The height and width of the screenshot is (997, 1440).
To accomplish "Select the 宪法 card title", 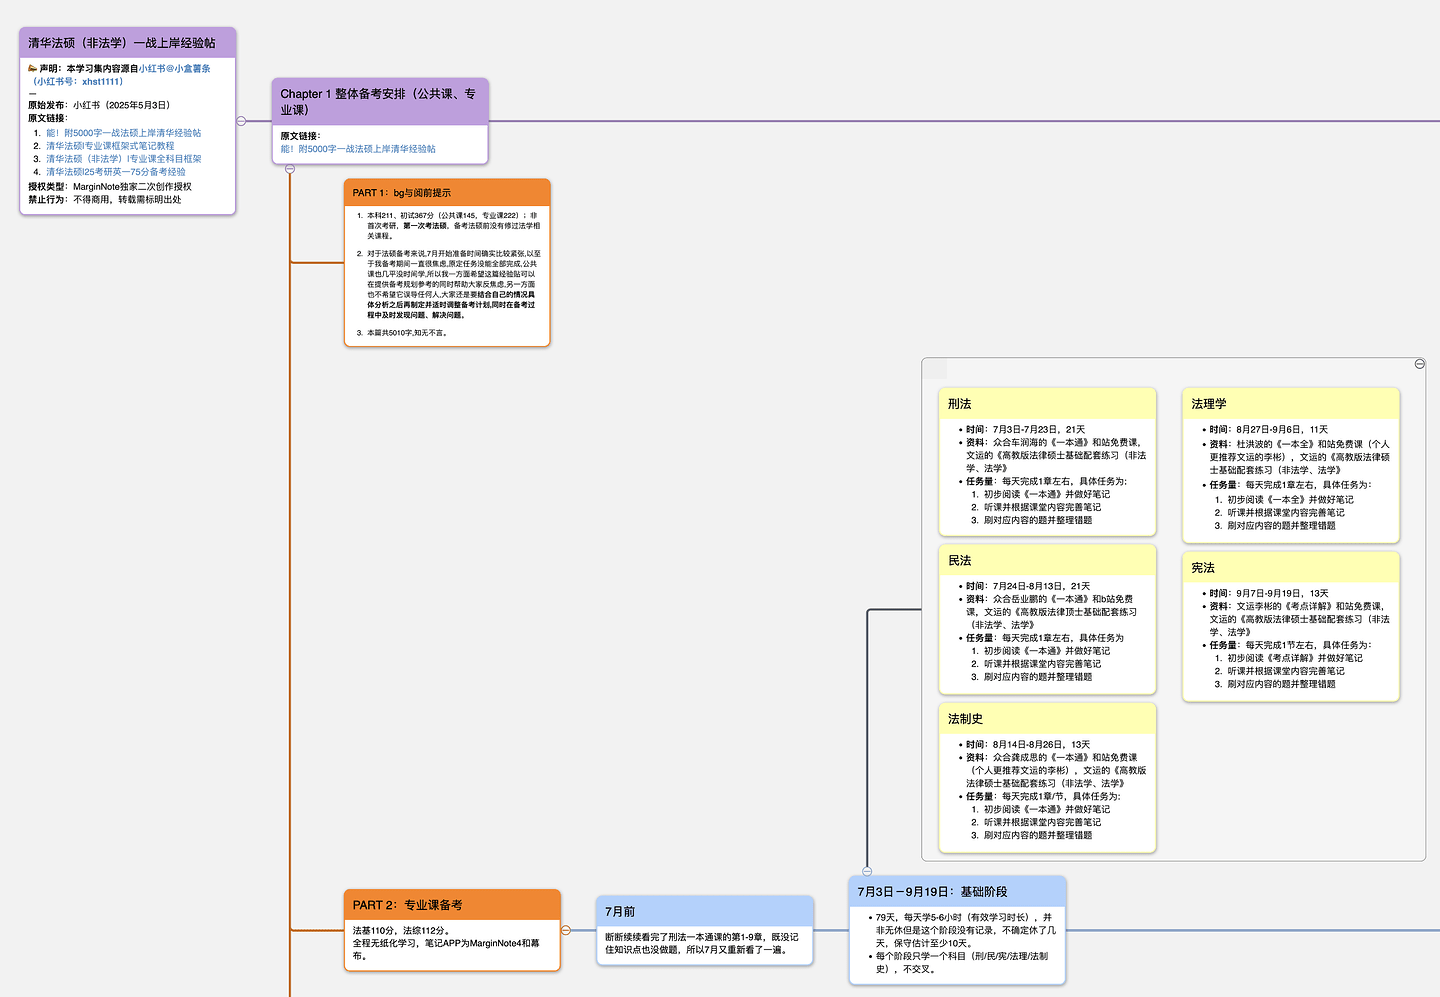I will pyautogui.click(x=1203, y=568).
